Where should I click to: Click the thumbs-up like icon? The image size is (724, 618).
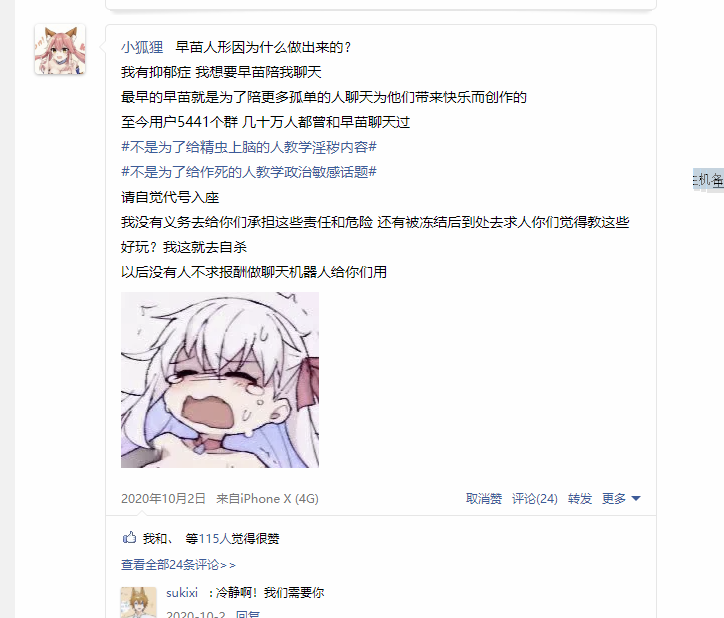coord(129,538)
